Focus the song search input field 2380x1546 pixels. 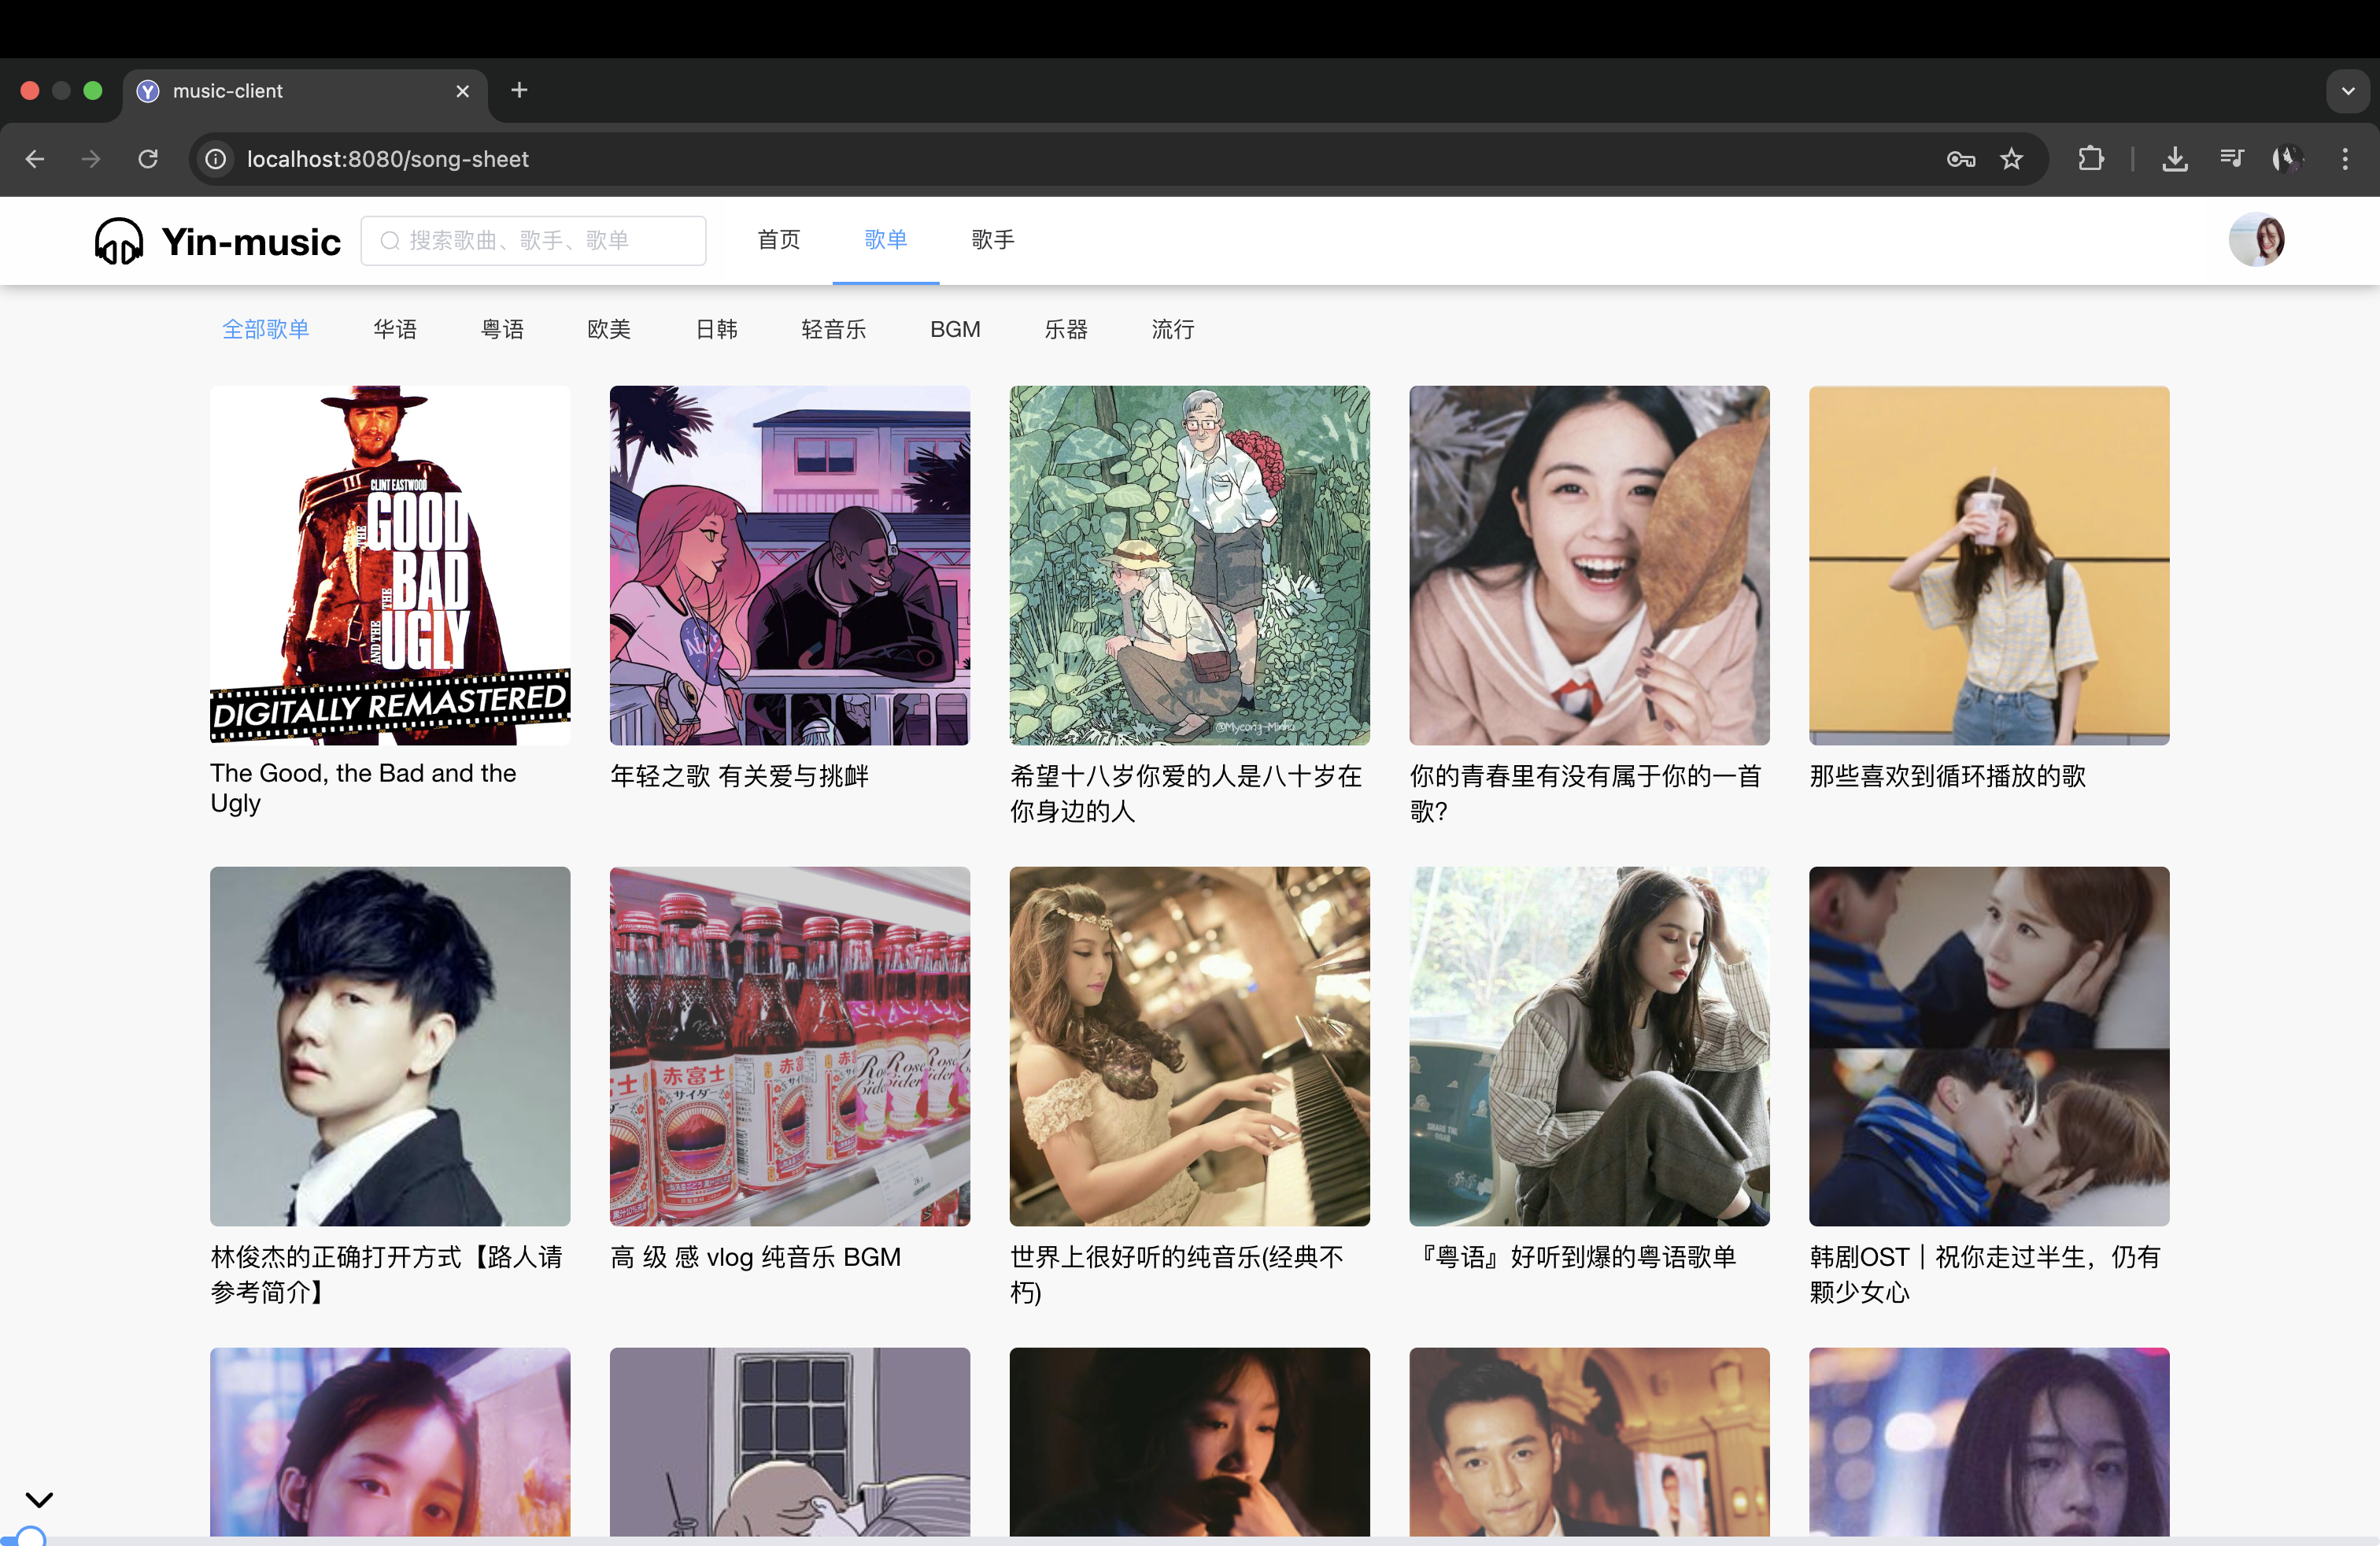point(533,241)
